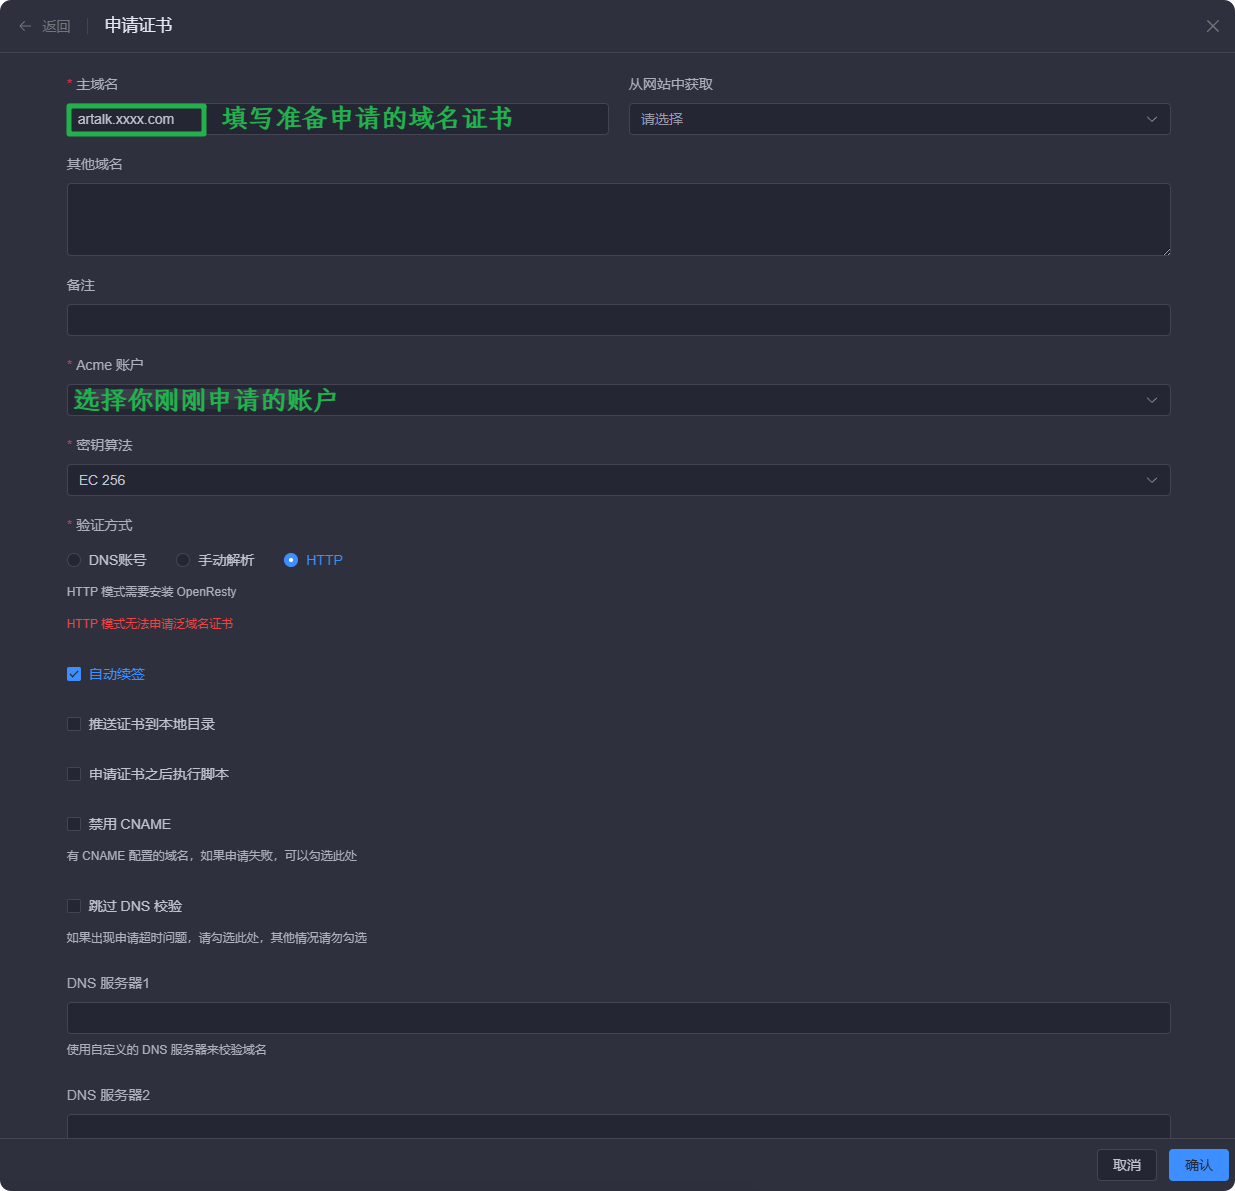This screenshot has width=1235, height=1191.
Task: Click the blue confirm button
Action: pyautogui.click(x=1198, y=1165)
